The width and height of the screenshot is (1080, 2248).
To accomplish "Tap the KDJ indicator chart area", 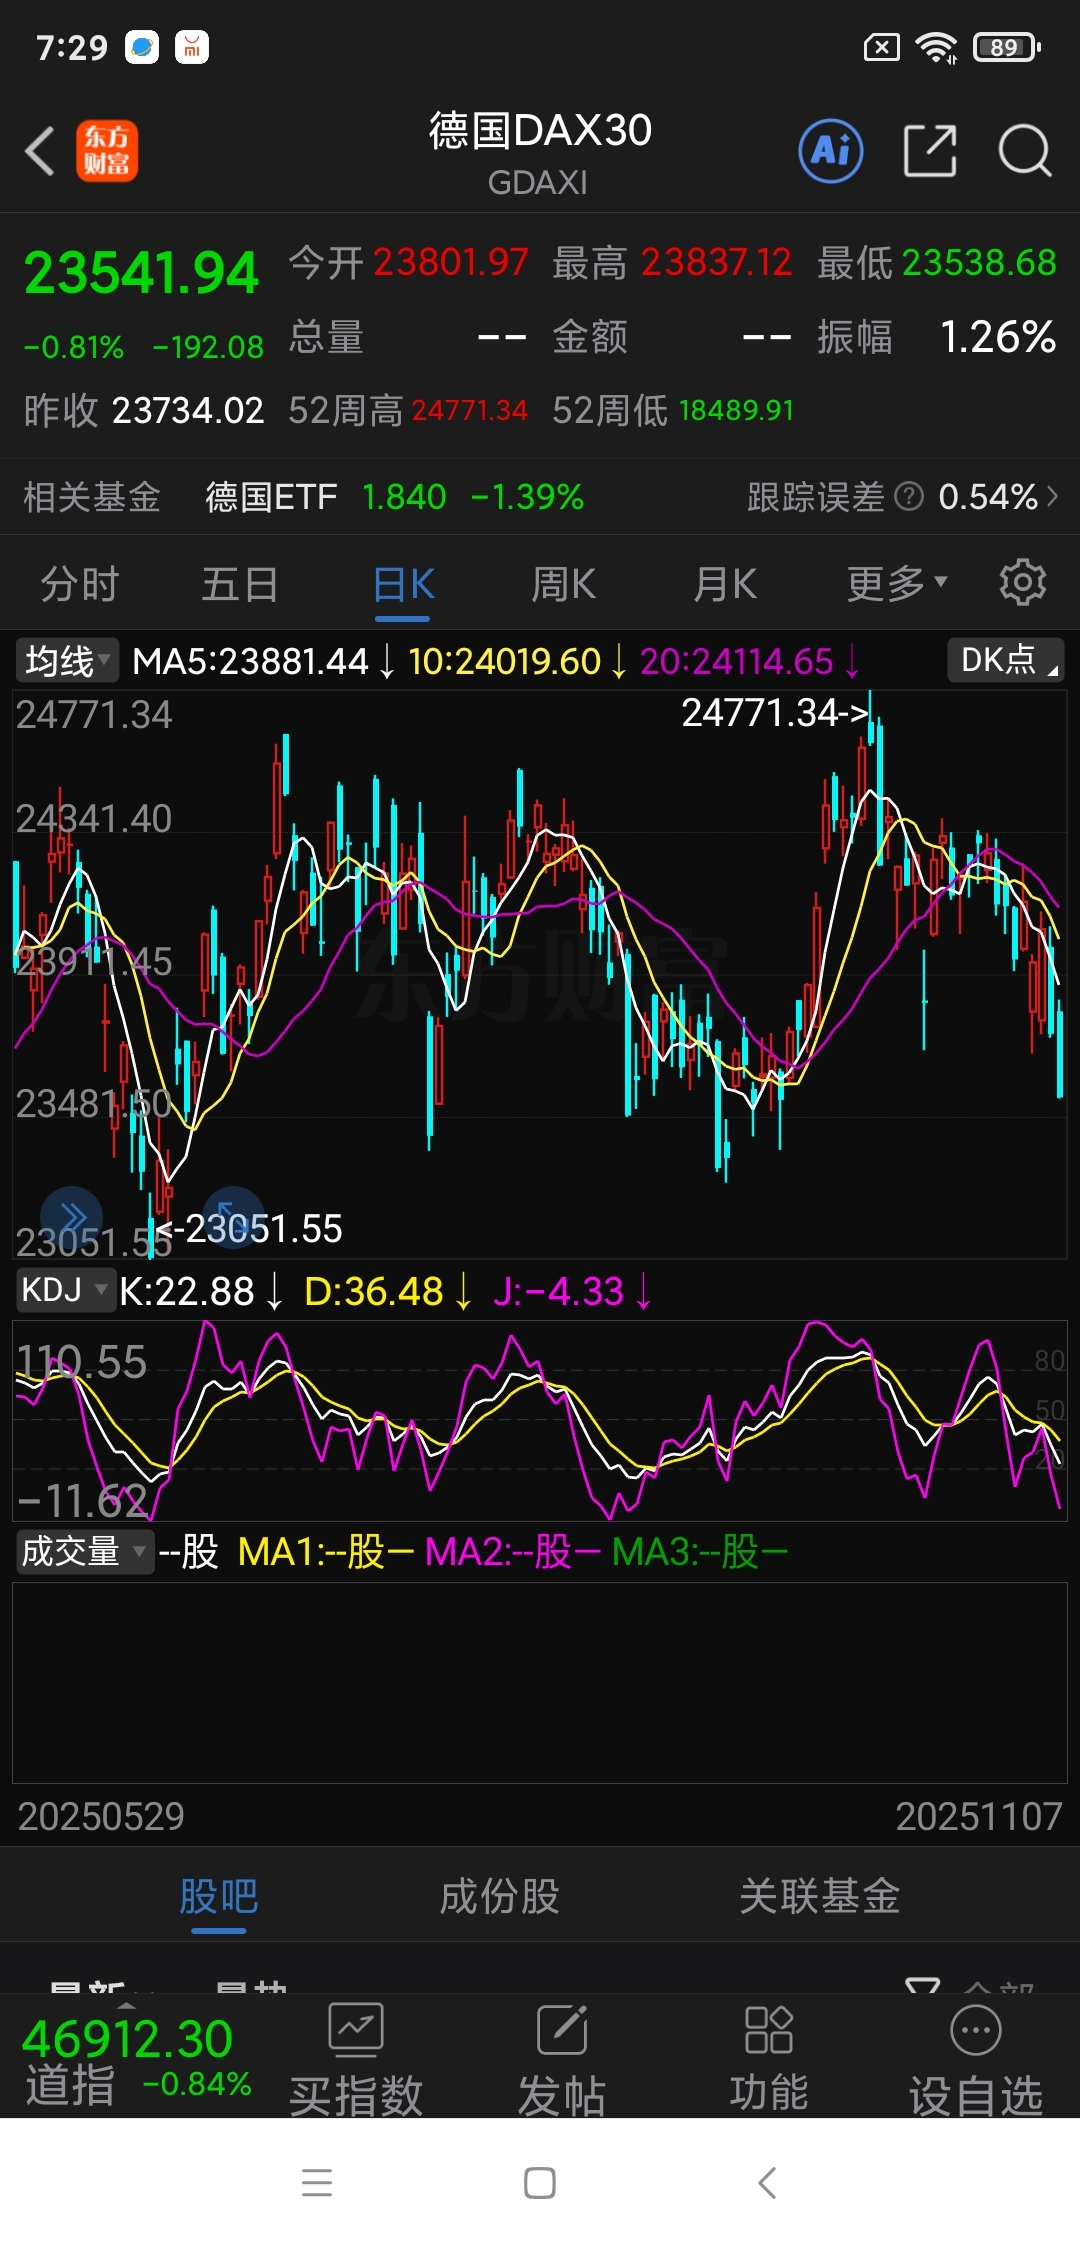I will point(540,1420).
